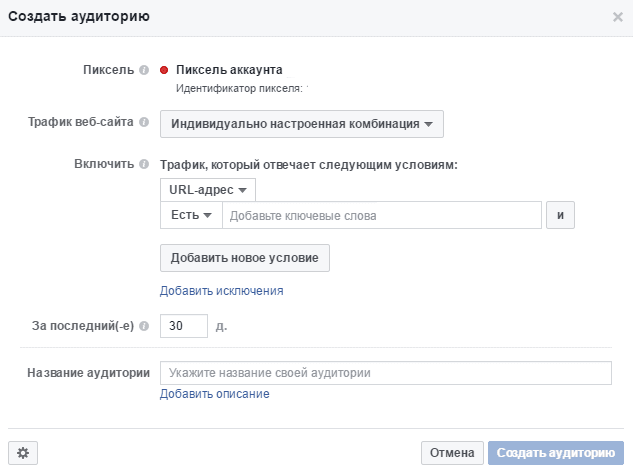This screenshot has height=472, width=633.
Task: Click the info icon next to Включить
Action: tap(144, 164)
